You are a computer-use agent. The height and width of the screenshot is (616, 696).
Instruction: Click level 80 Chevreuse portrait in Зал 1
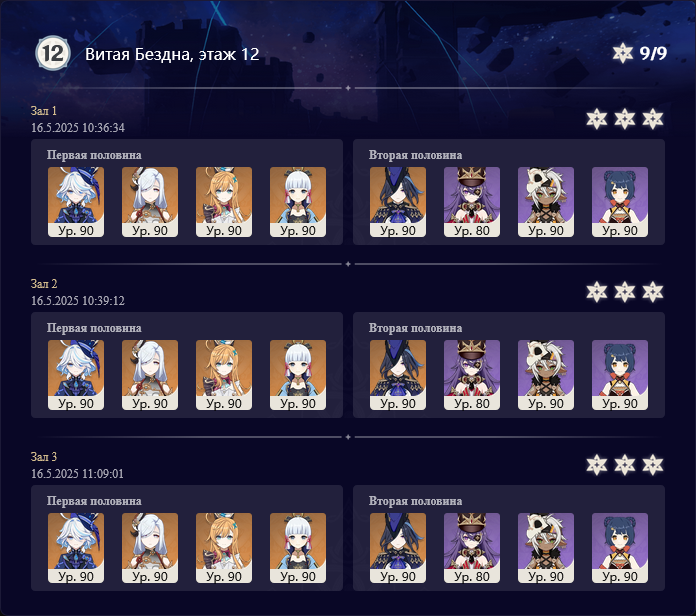(x=472, y=202)
